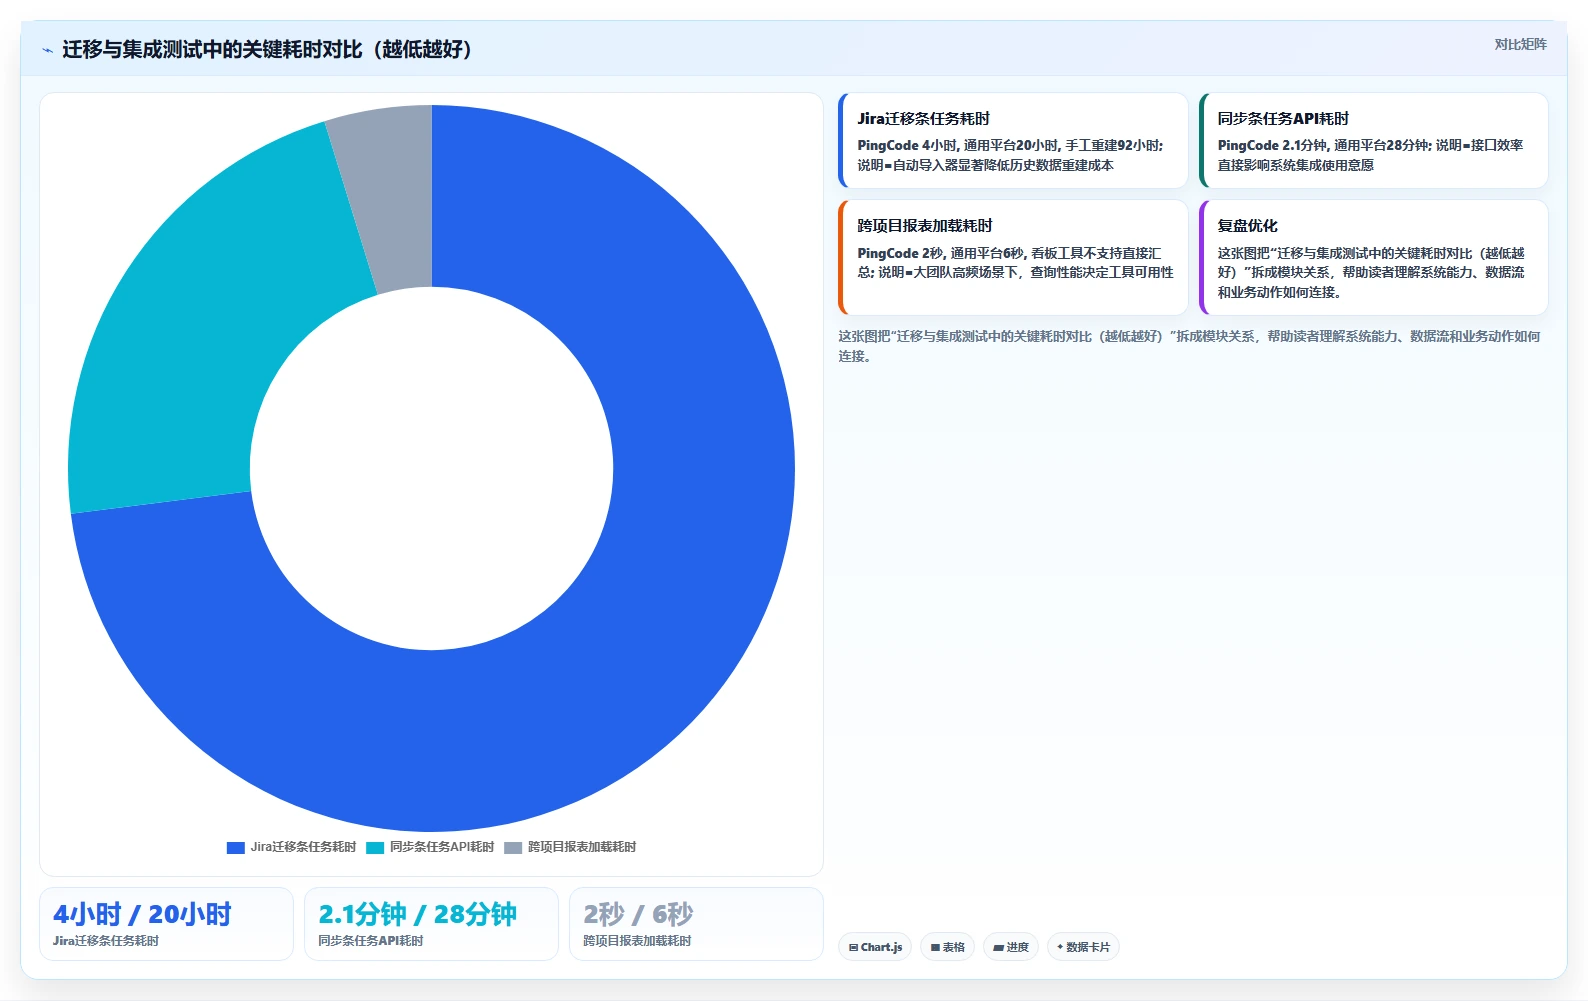
Task: Click the 数据卡片 tag pill
Action: 1083,947
